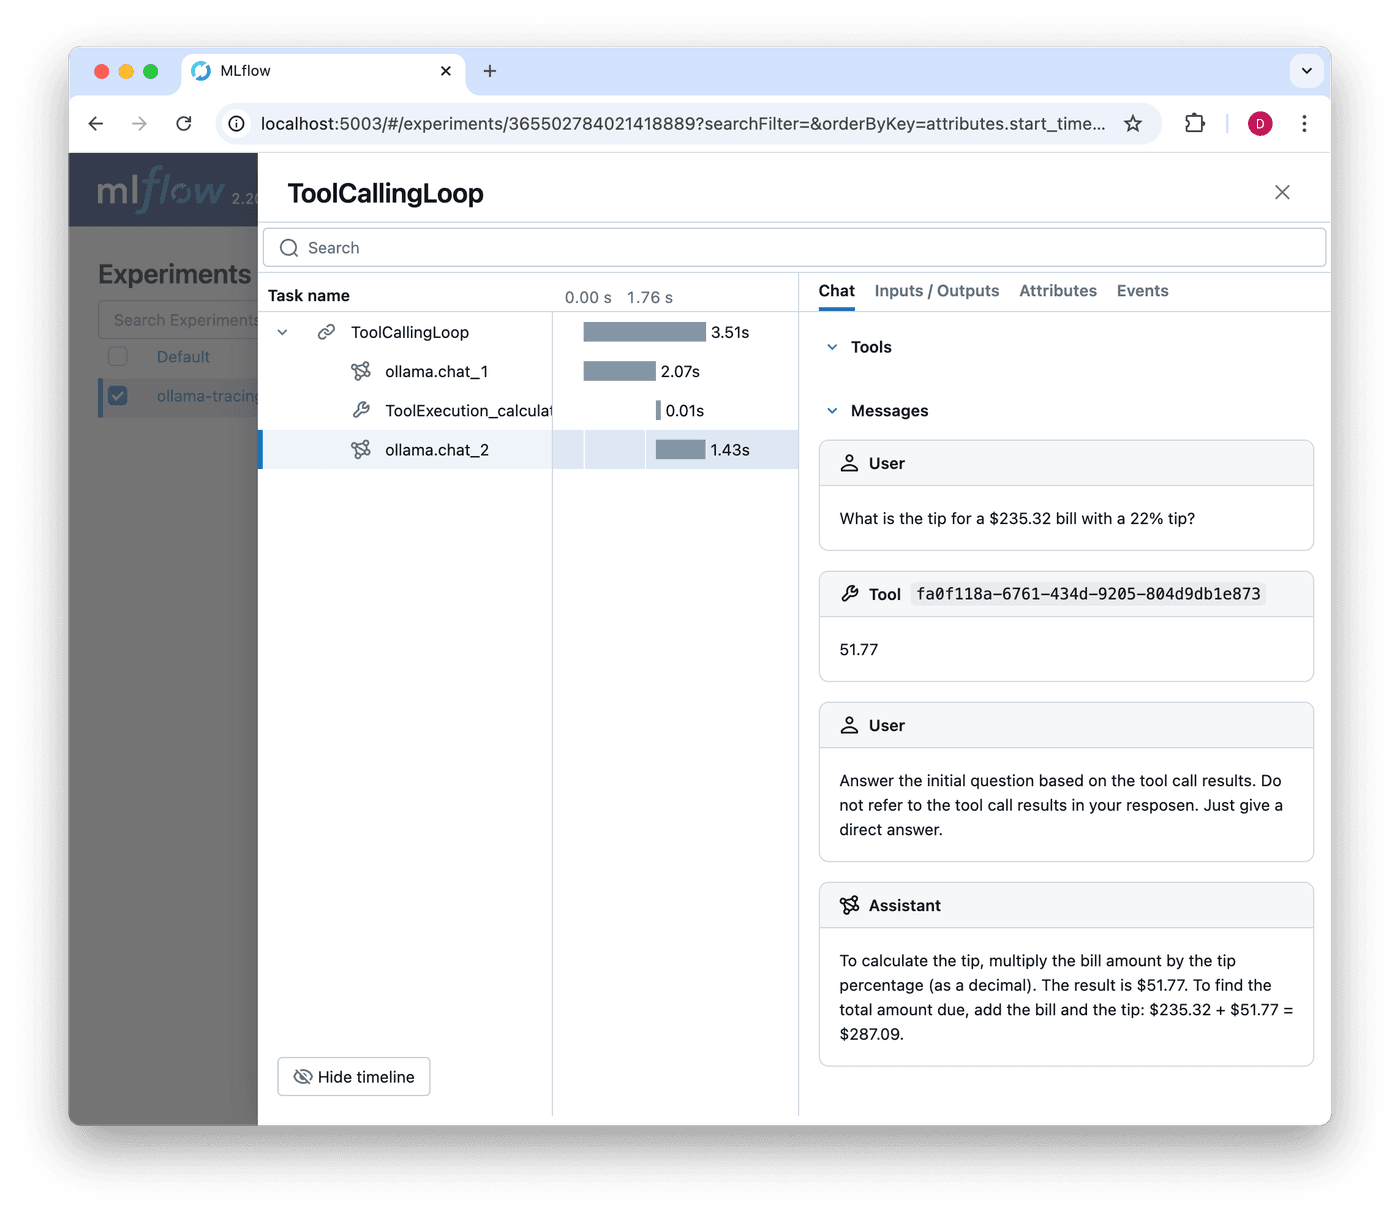The width and height of the screenshot is (1400, 1216).
Task: Check the Default experiment checkbox
Action: [118, 357]
